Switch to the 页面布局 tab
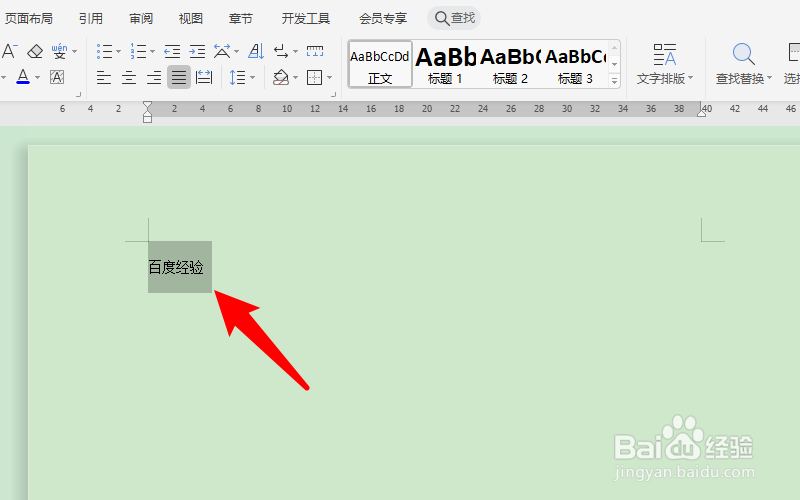800x500 pixels. pyautogui.click(x=29, y=19)
